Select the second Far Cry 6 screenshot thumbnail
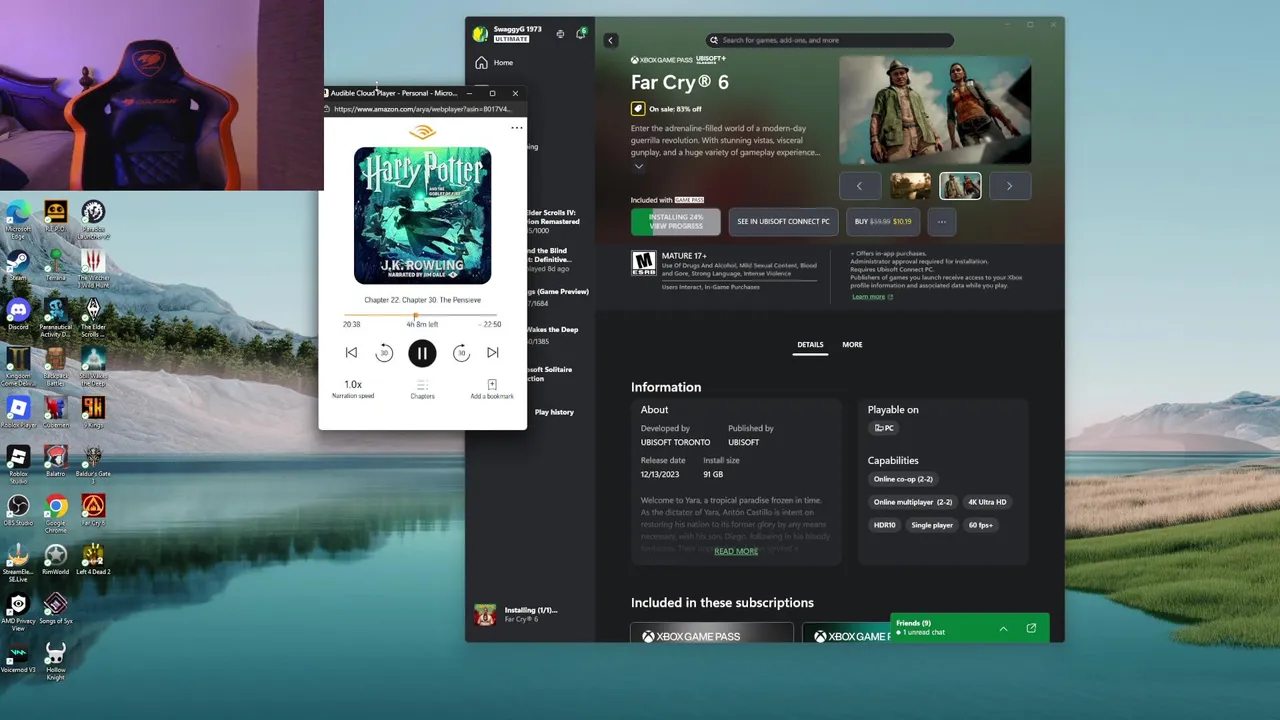This screenshot has width=1280, height=720. click(960, 186)
